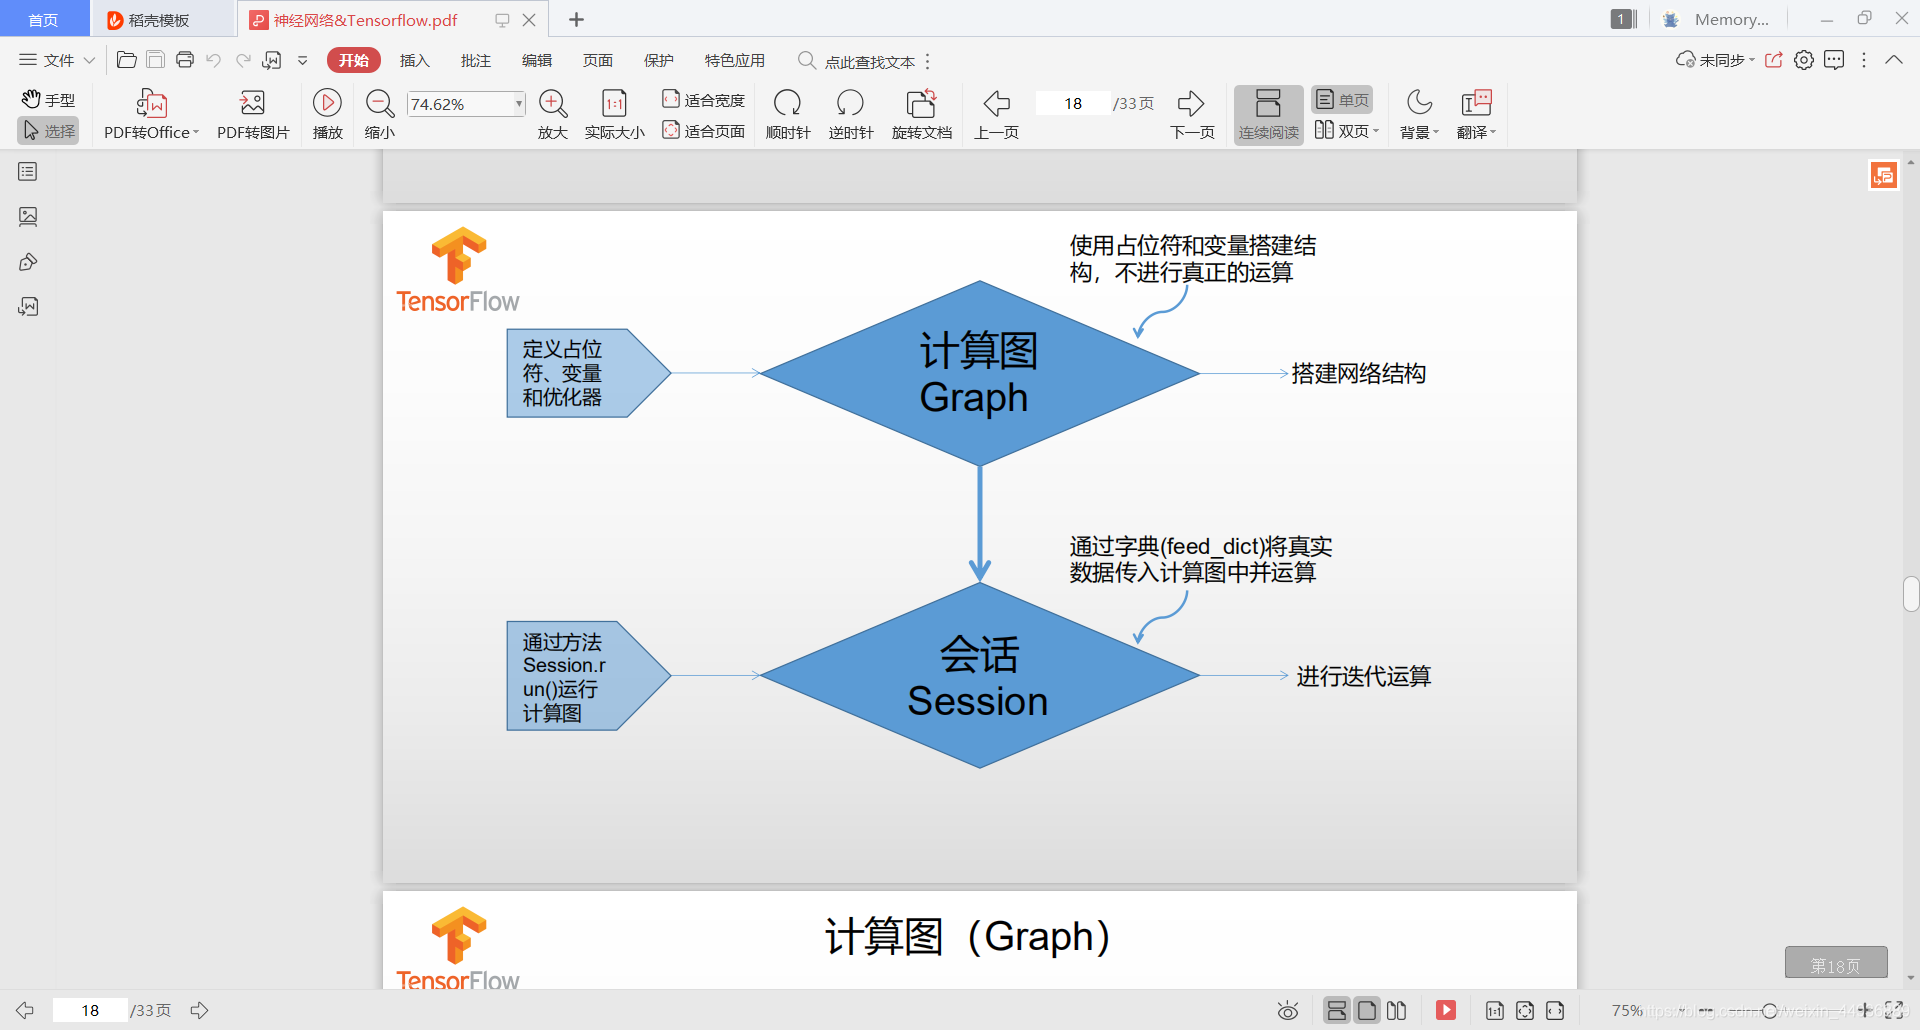This screenshot has height=1030, width=1920.
Task: Open the 特色应用 ribbon tab
Action: coord(735,60)
